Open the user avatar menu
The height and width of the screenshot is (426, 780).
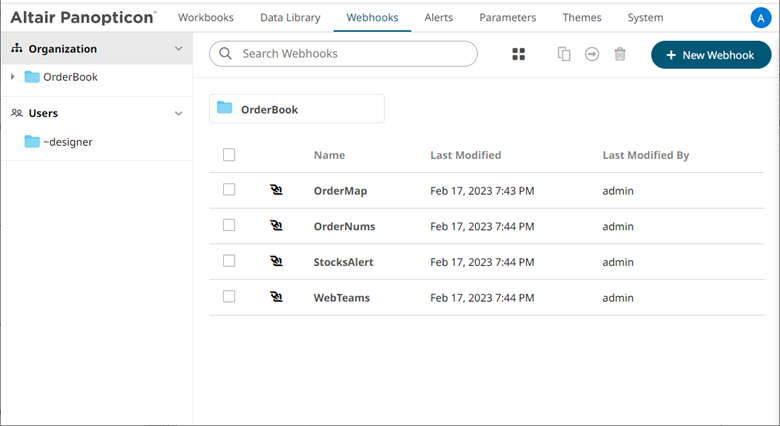pos(759,17)
